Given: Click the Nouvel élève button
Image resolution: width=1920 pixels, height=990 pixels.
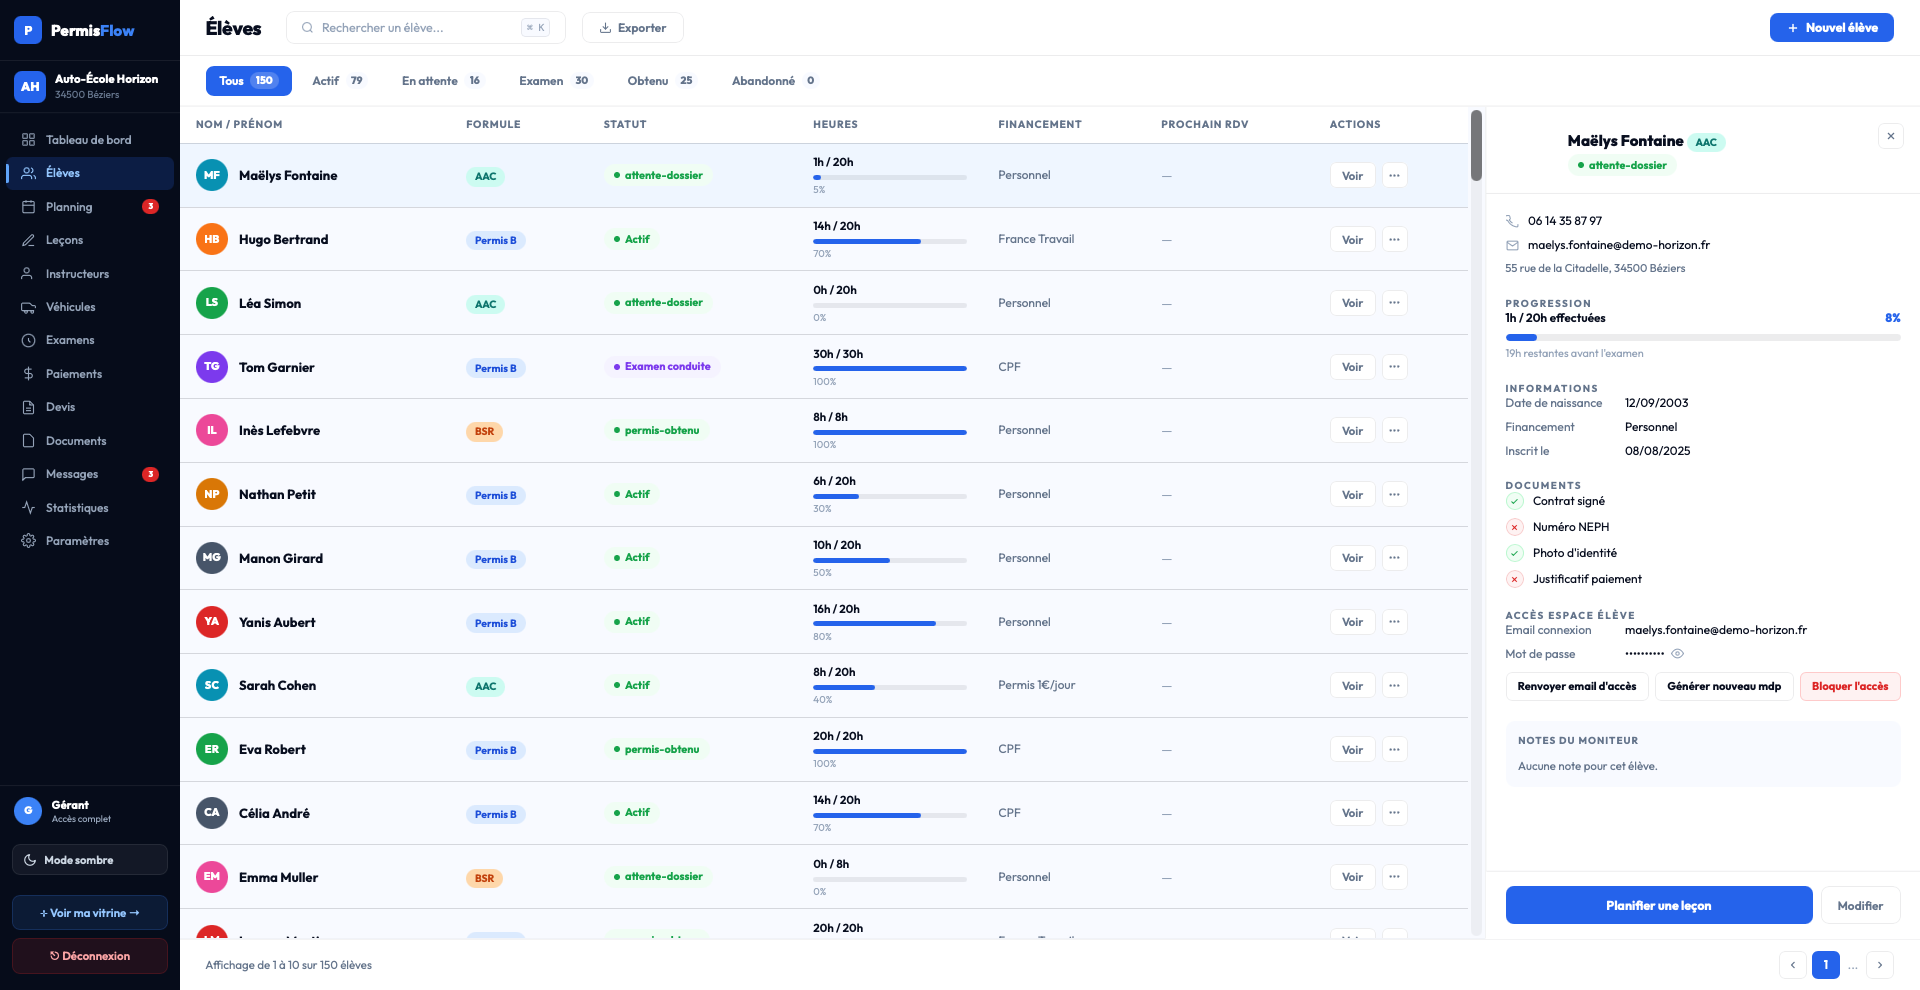Looking at the screenshot, I should (1832, 28).
